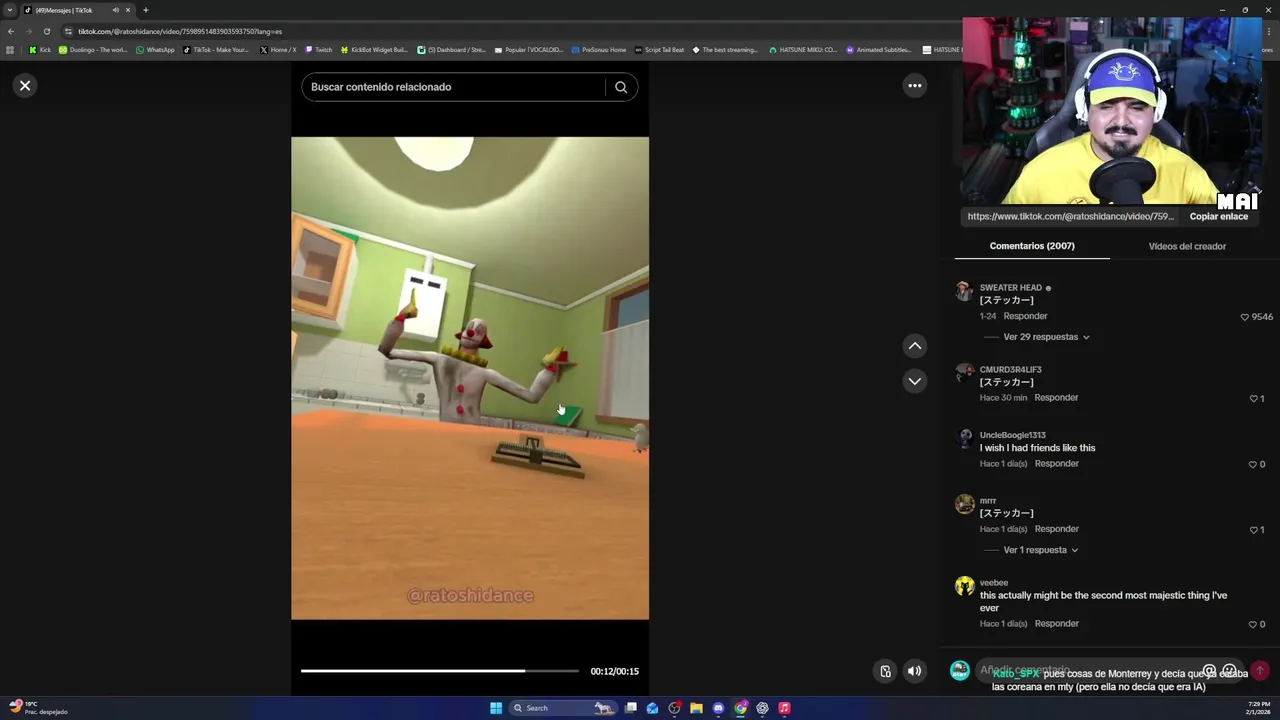Like SWEATER HEAD's comment heart
The height and width of the screenshot is (720, 1280).
(x=1245, y=317)
